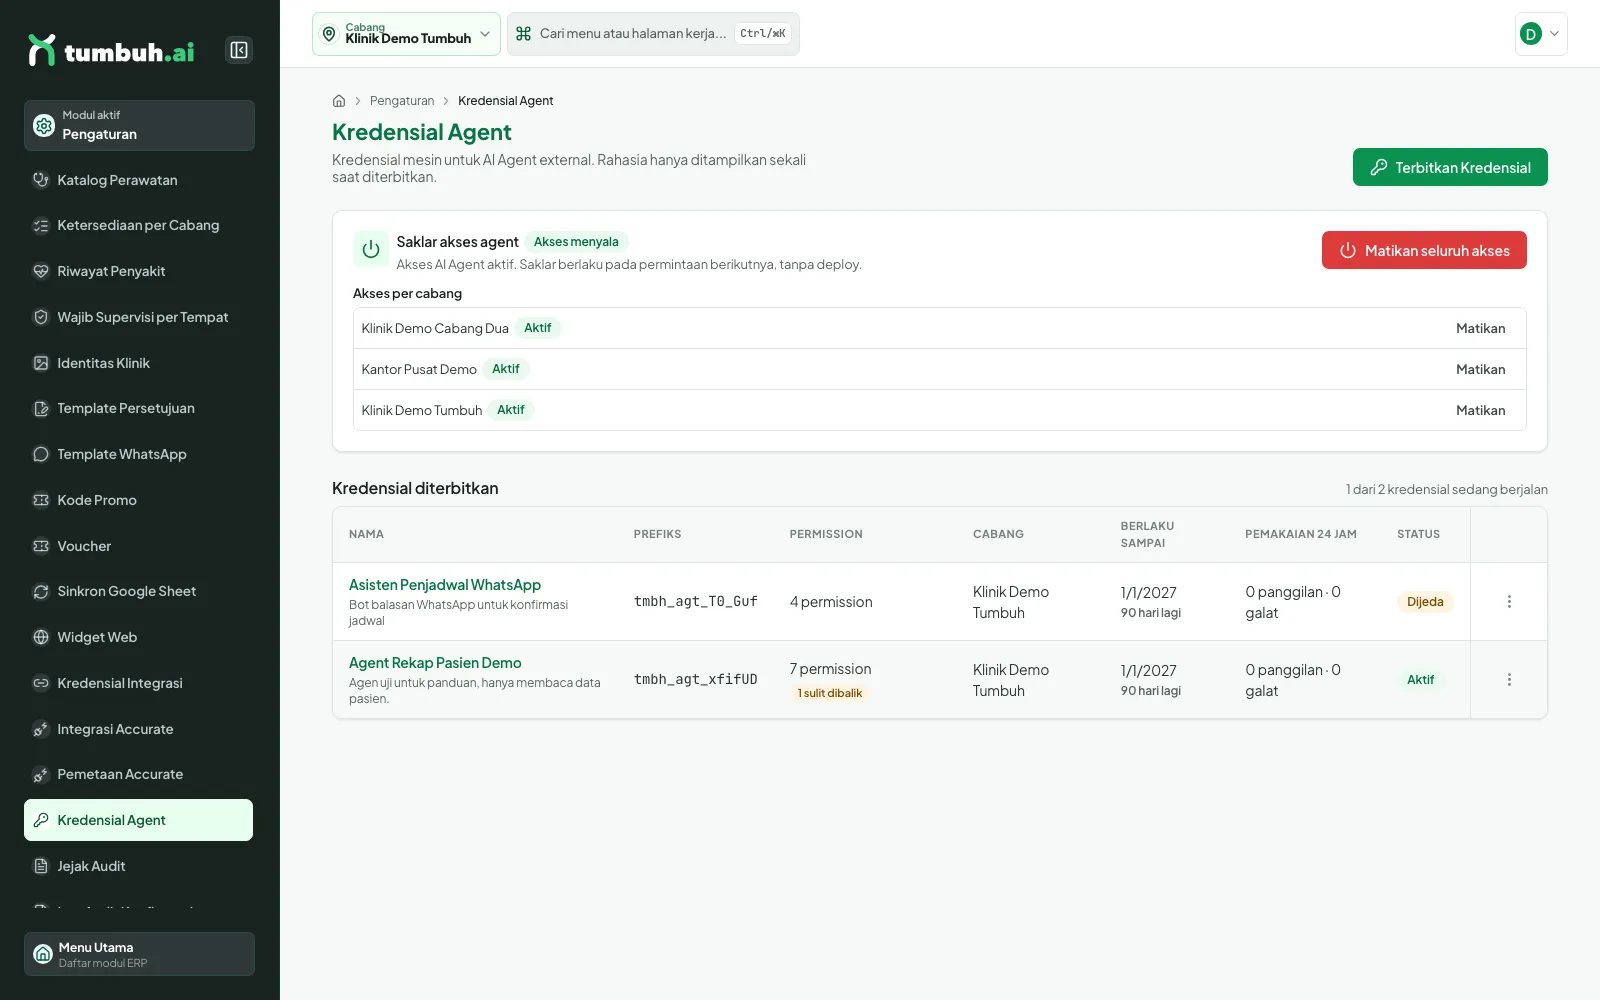The height and width of the screenshot is (1000, 1600).
Task: Click the home breadcrumb icon
Action: [x=339, y=101]
